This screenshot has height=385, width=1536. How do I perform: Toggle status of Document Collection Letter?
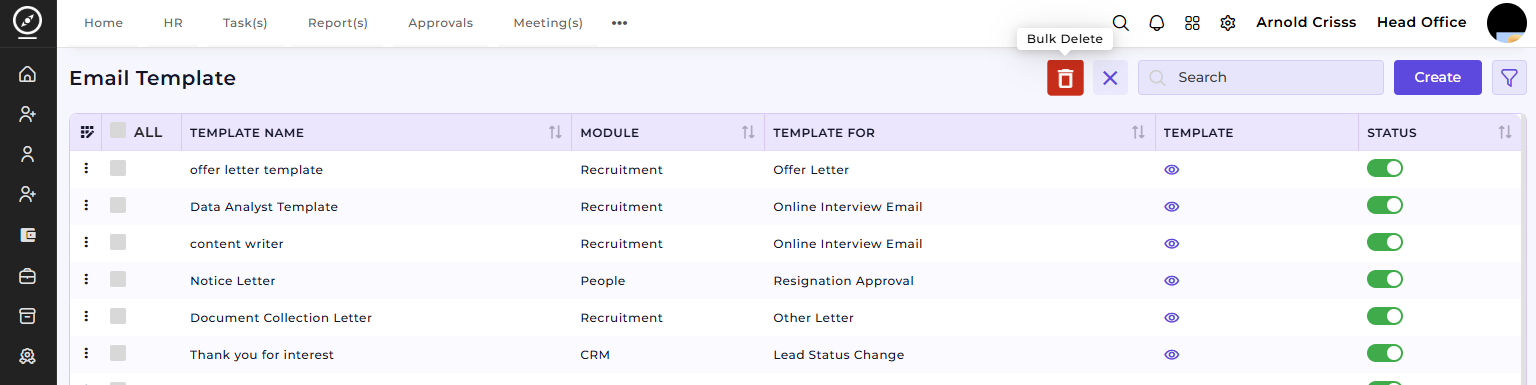click(1385, 316)
